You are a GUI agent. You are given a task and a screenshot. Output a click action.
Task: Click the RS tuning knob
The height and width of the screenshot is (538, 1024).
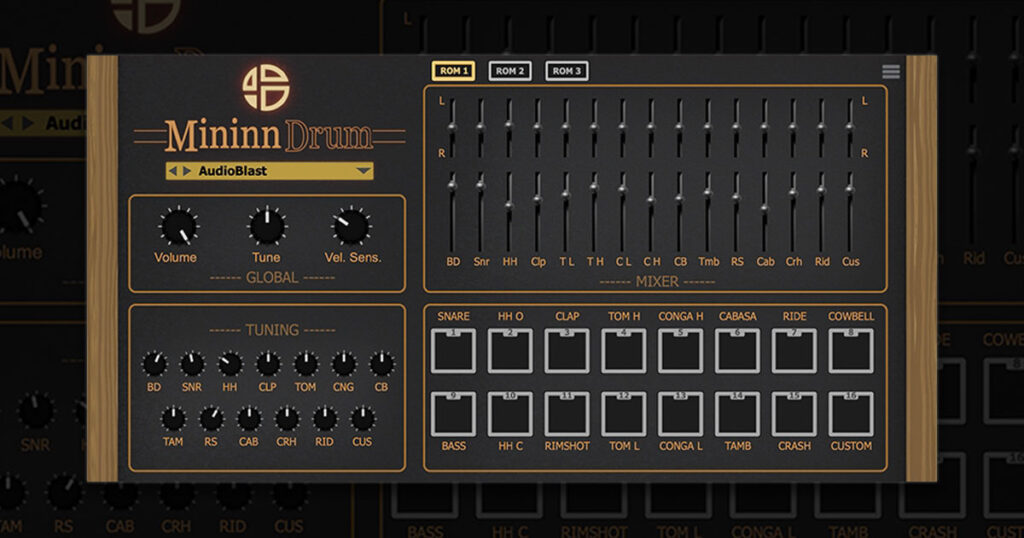click(x=211, y=419)
